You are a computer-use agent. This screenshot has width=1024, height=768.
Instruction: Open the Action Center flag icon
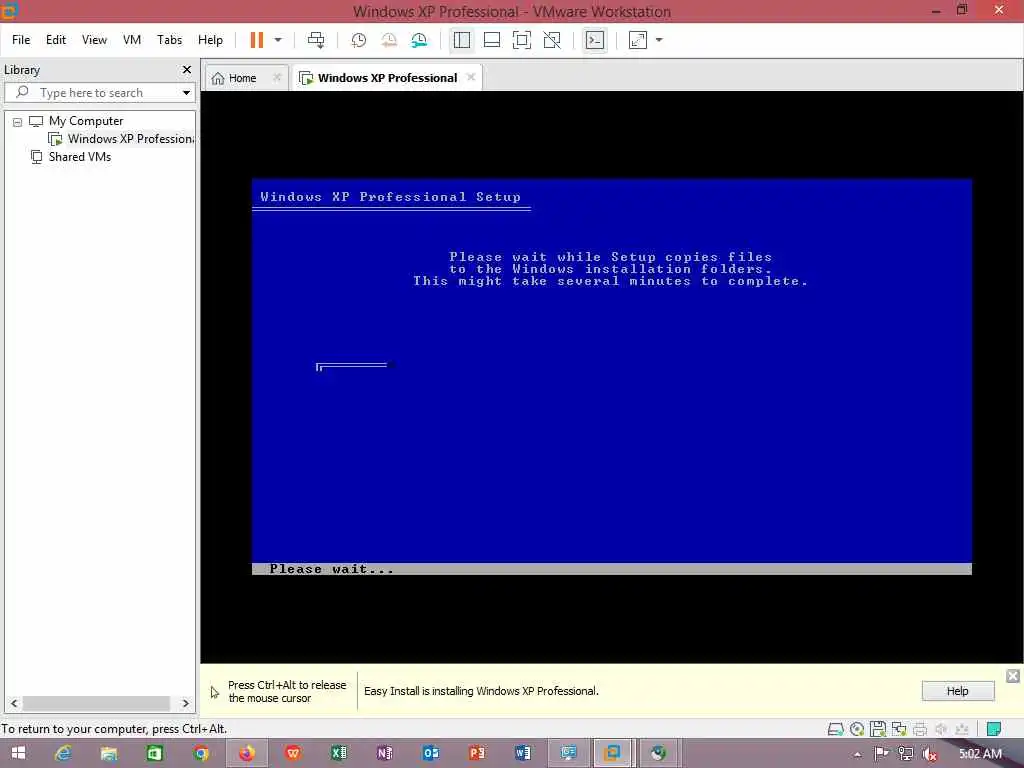click(x=881, y=754)
